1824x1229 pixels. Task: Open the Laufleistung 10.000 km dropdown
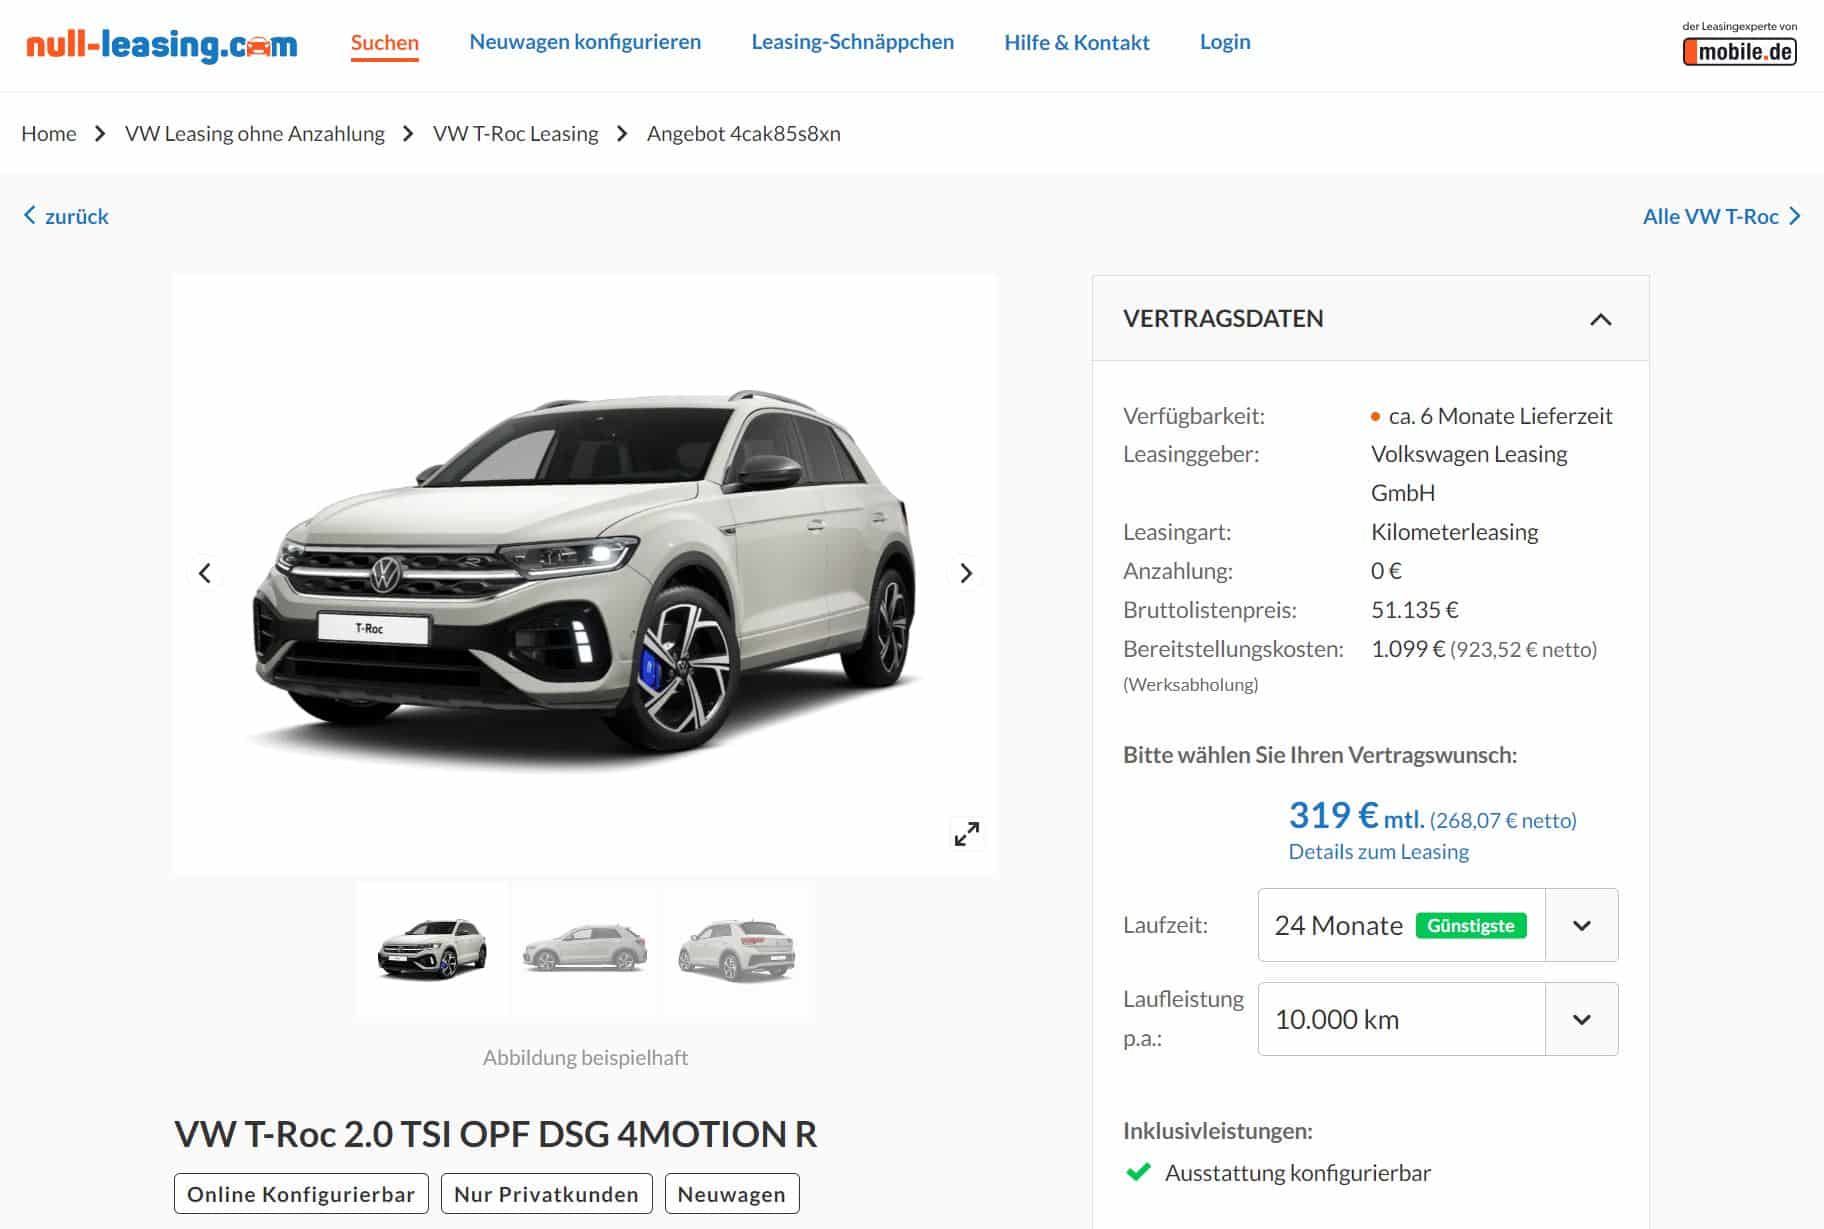coord(1438,1019)
